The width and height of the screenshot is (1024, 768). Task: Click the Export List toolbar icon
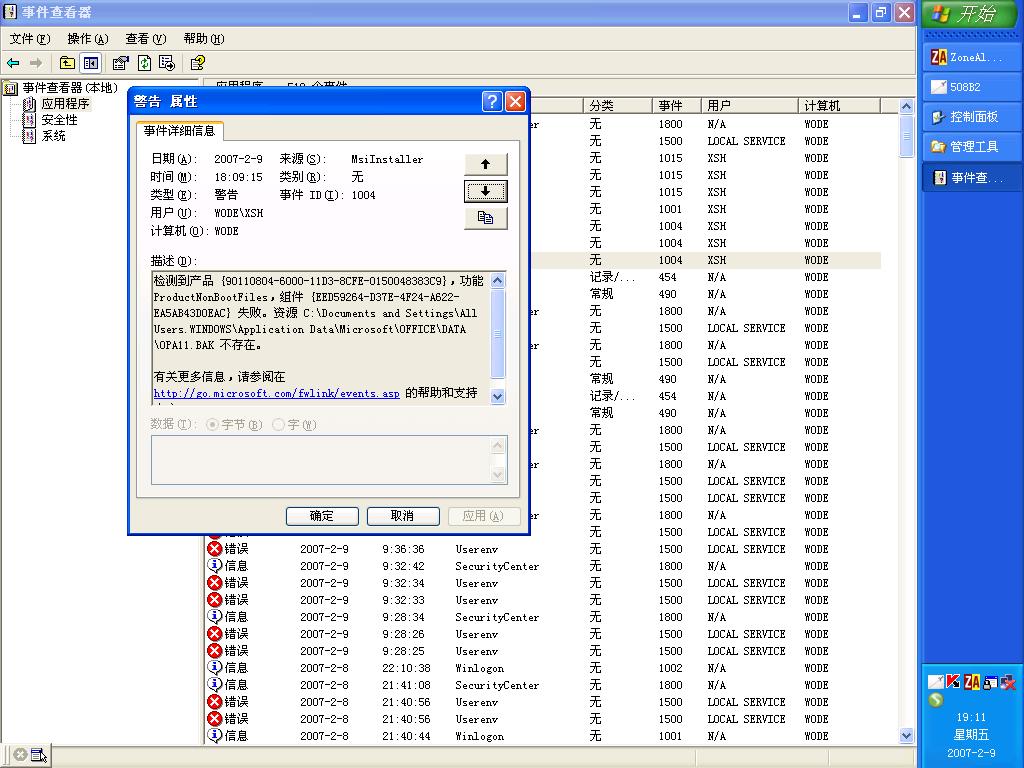click(167, 63)
